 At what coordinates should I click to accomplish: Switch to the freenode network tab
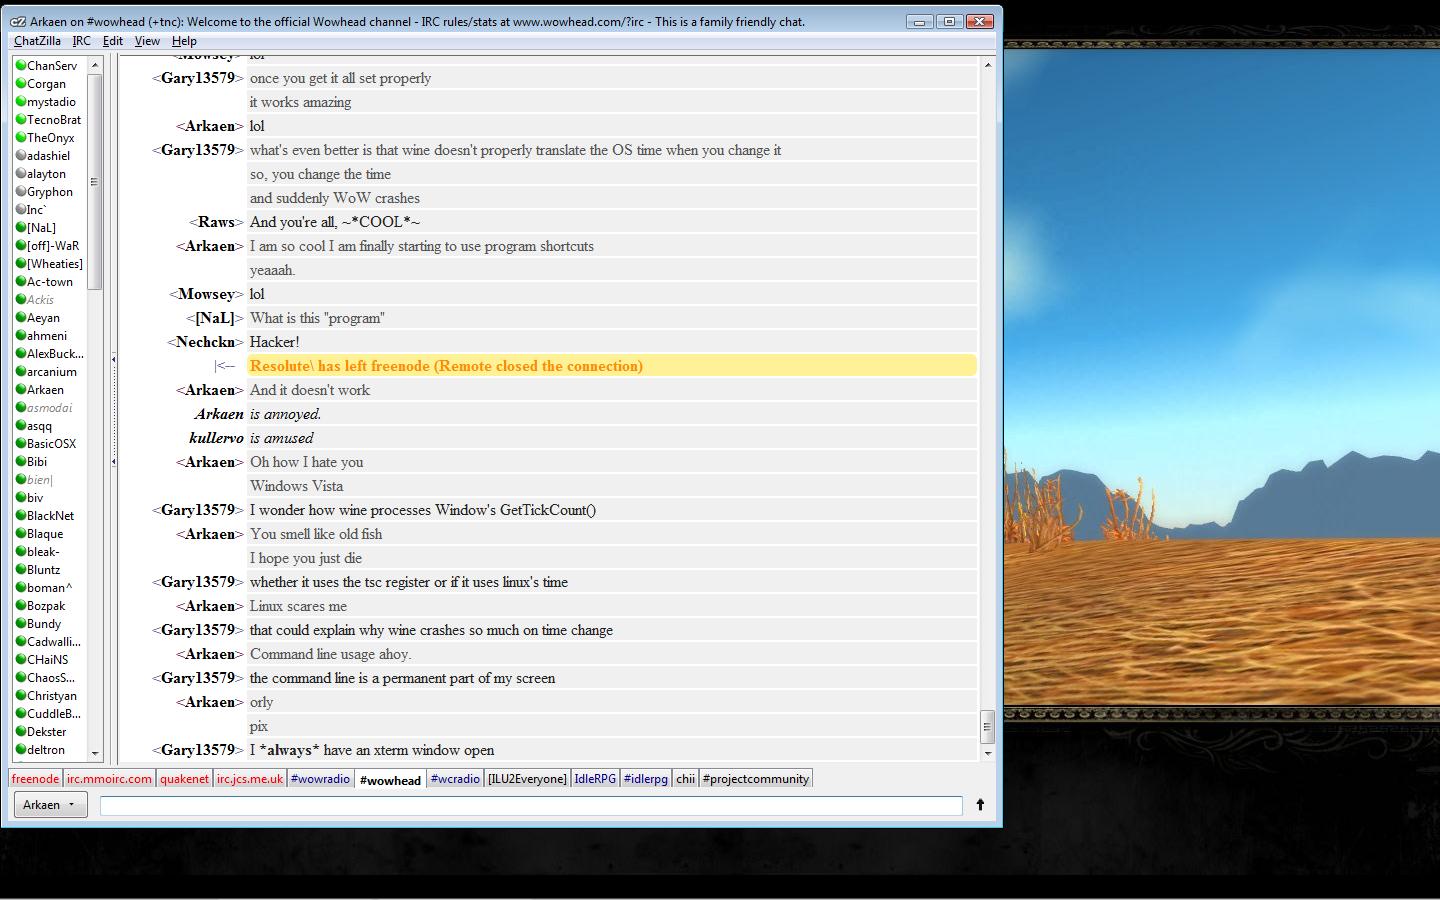35,779
